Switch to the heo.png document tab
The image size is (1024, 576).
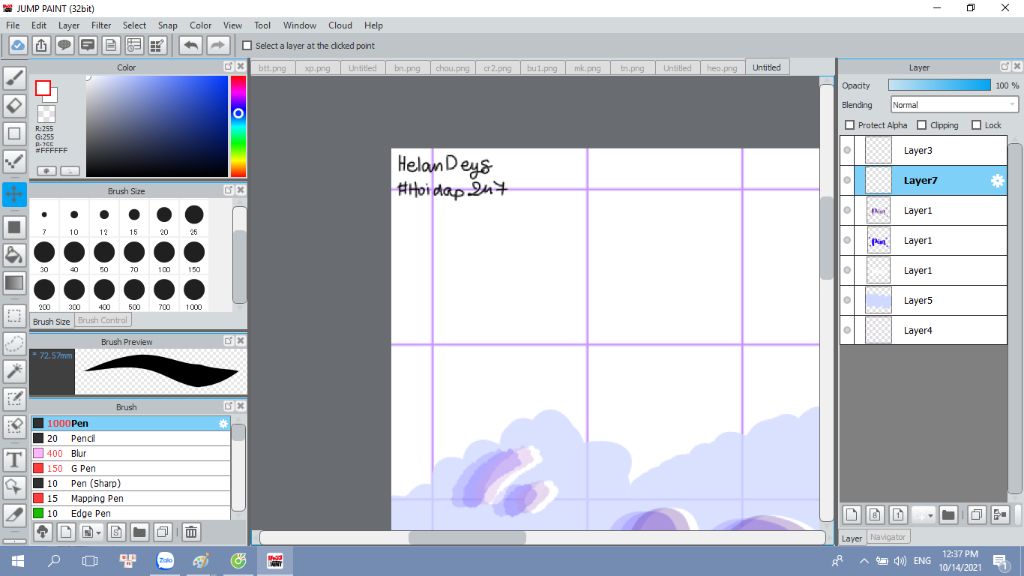tap(722, 68)
